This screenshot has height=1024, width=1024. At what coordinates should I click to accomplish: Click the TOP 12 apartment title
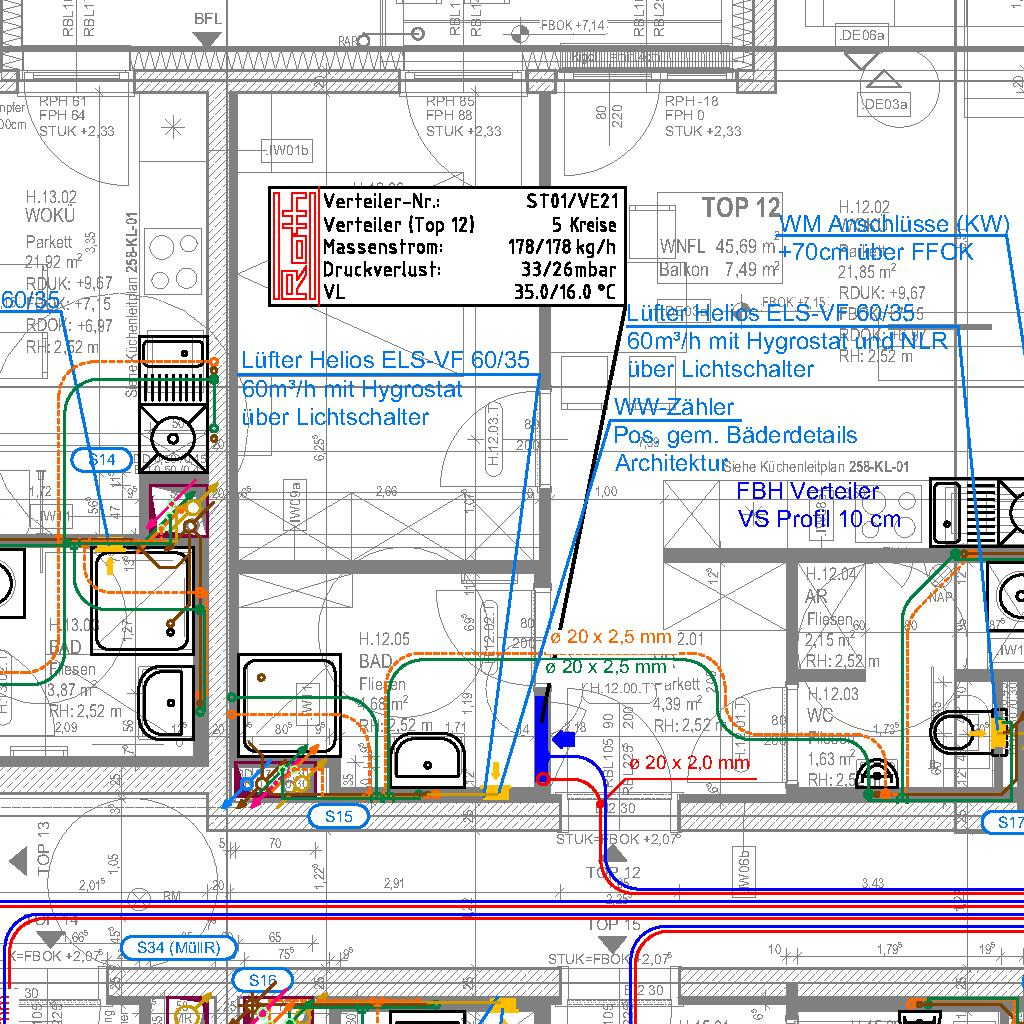[740, 208]
